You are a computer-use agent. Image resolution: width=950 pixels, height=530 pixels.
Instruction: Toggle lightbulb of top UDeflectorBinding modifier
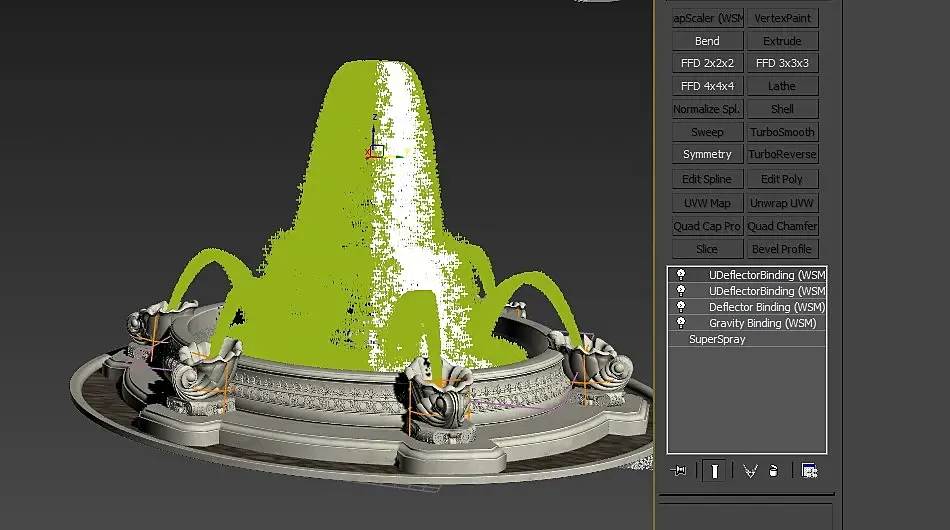pyautogui.click(x=681, y=274)
